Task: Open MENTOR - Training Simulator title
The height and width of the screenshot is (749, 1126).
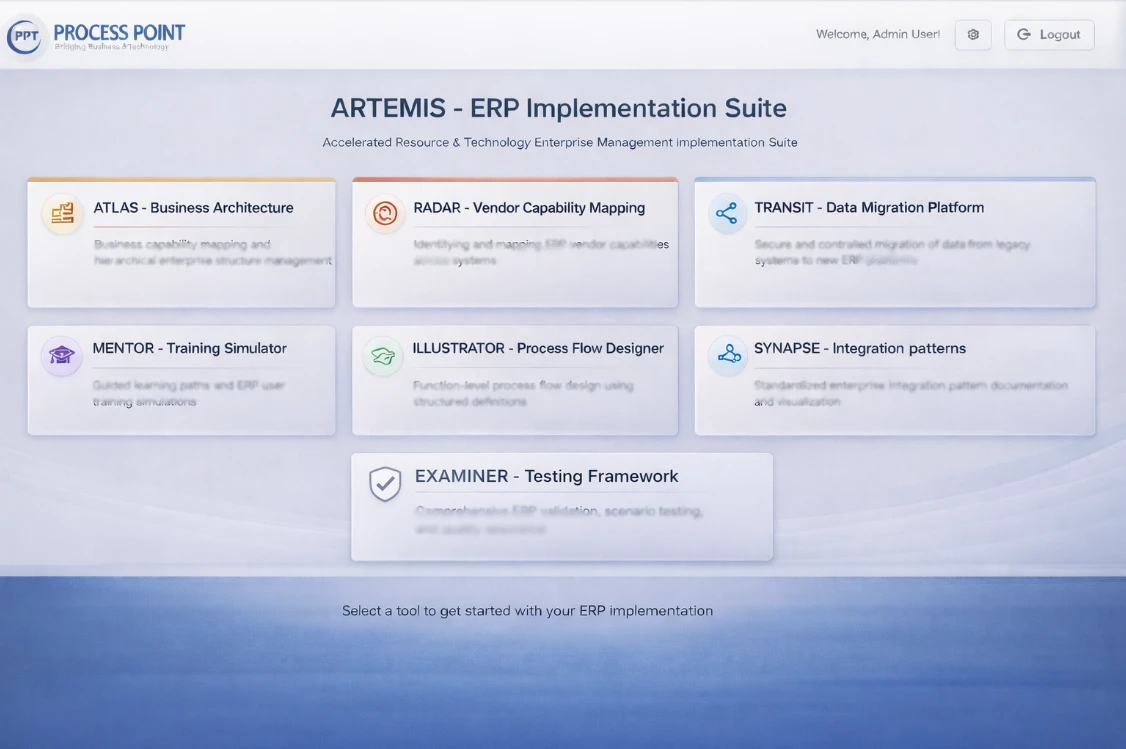Action: (x=190, y=348)
